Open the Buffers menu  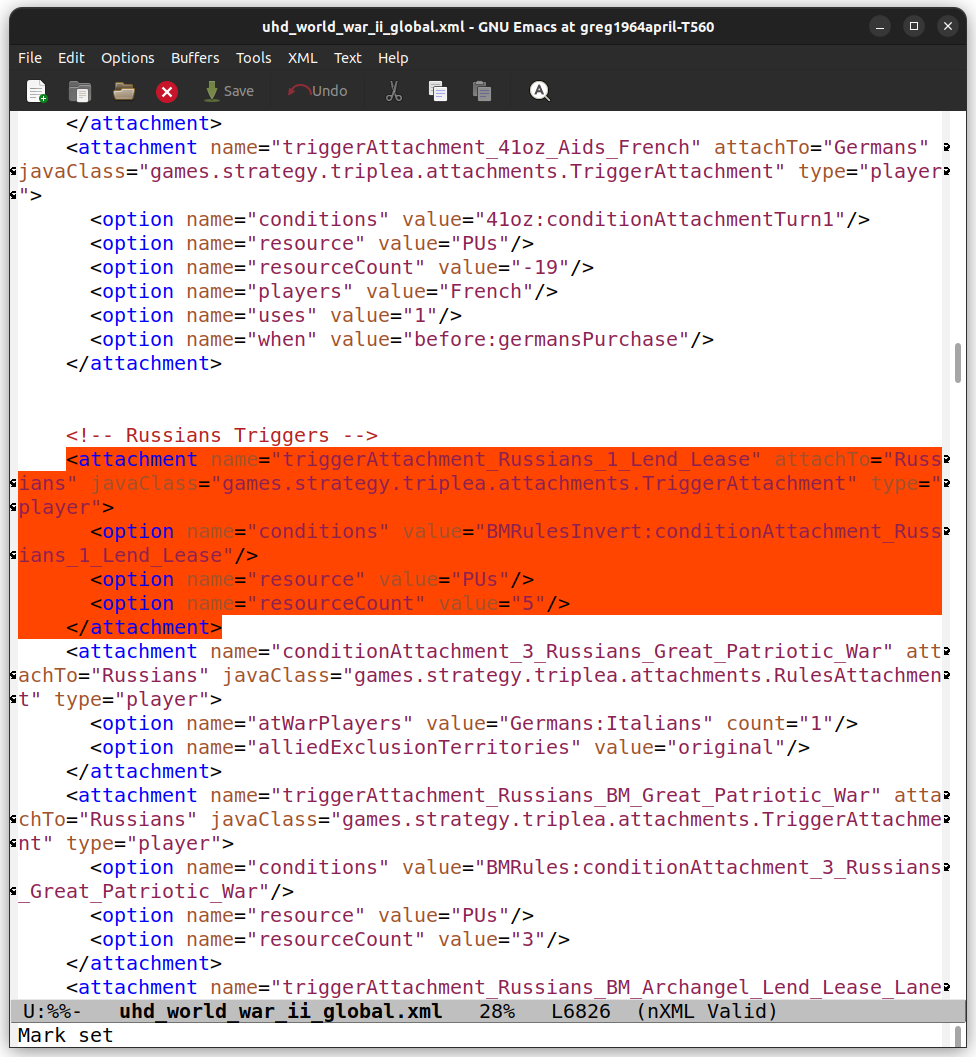click(195, 58)
